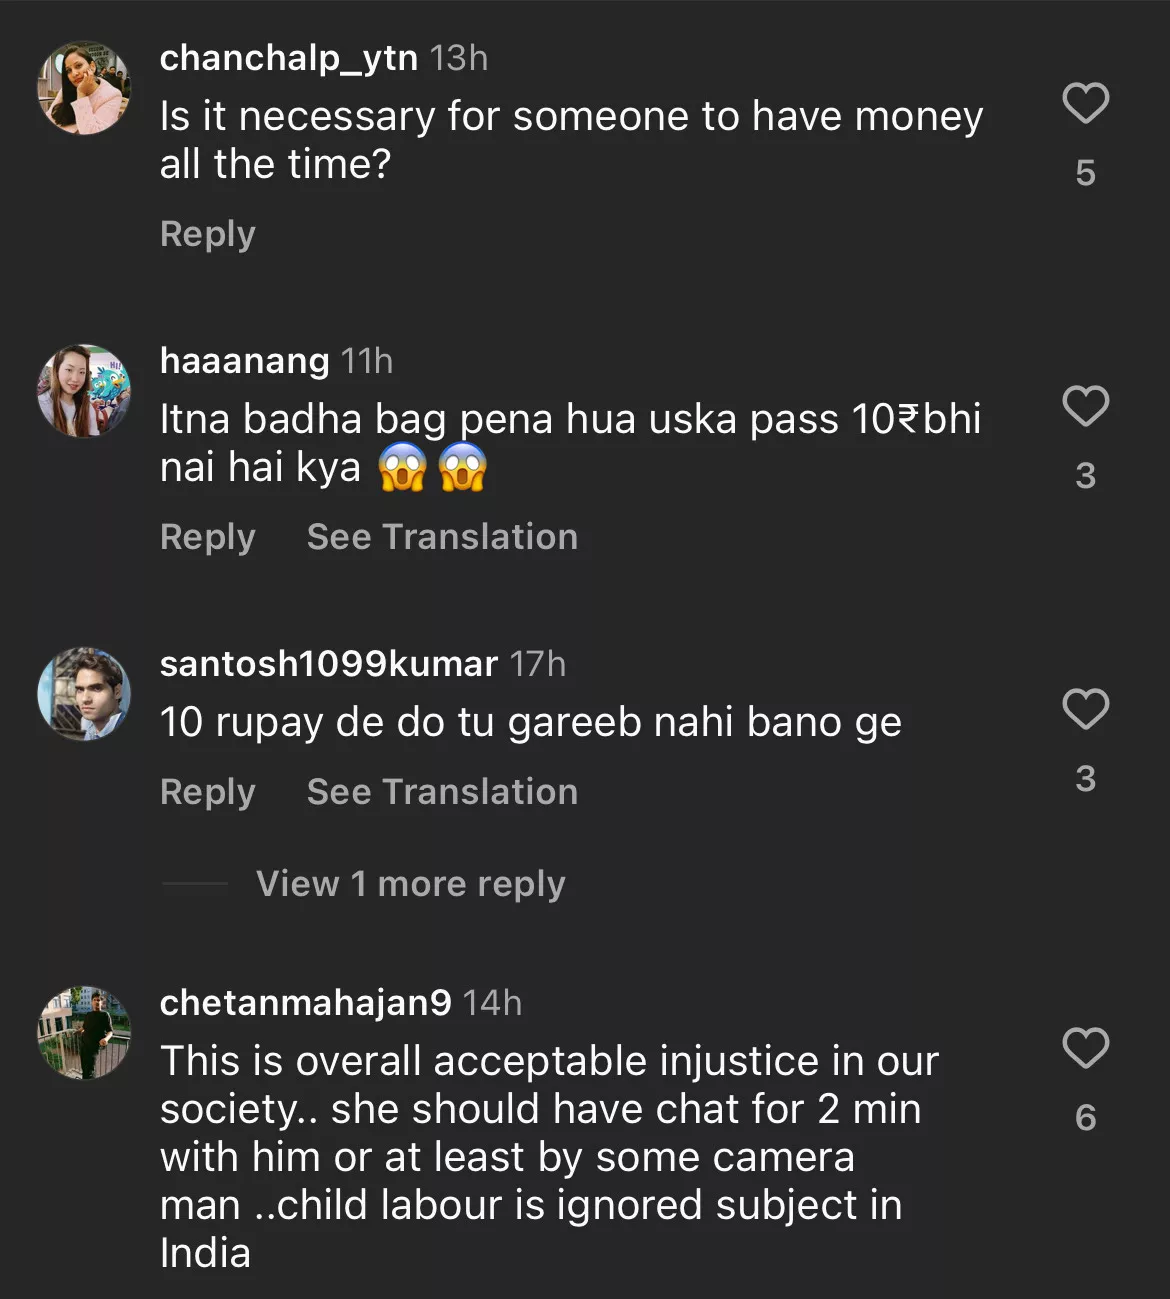The image size is (1170, 1299).
Task: Expand View 1 more reply
Action: [410, 884]
